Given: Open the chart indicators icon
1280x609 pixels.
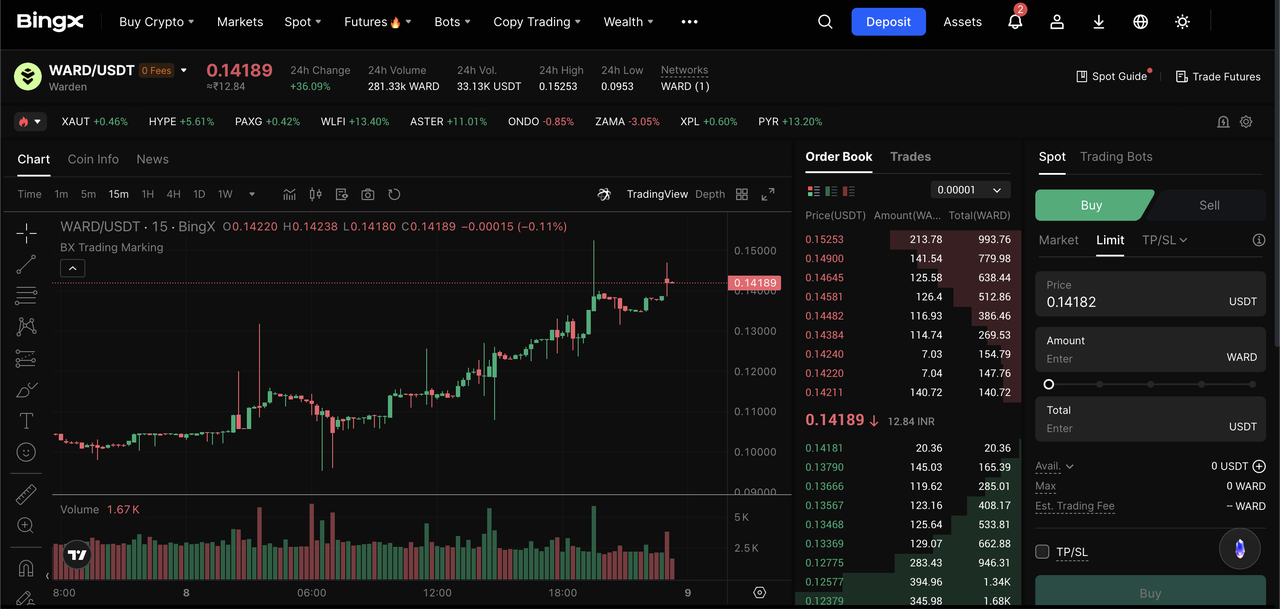Looking at the screenshot, I should [x=289, y=194].
